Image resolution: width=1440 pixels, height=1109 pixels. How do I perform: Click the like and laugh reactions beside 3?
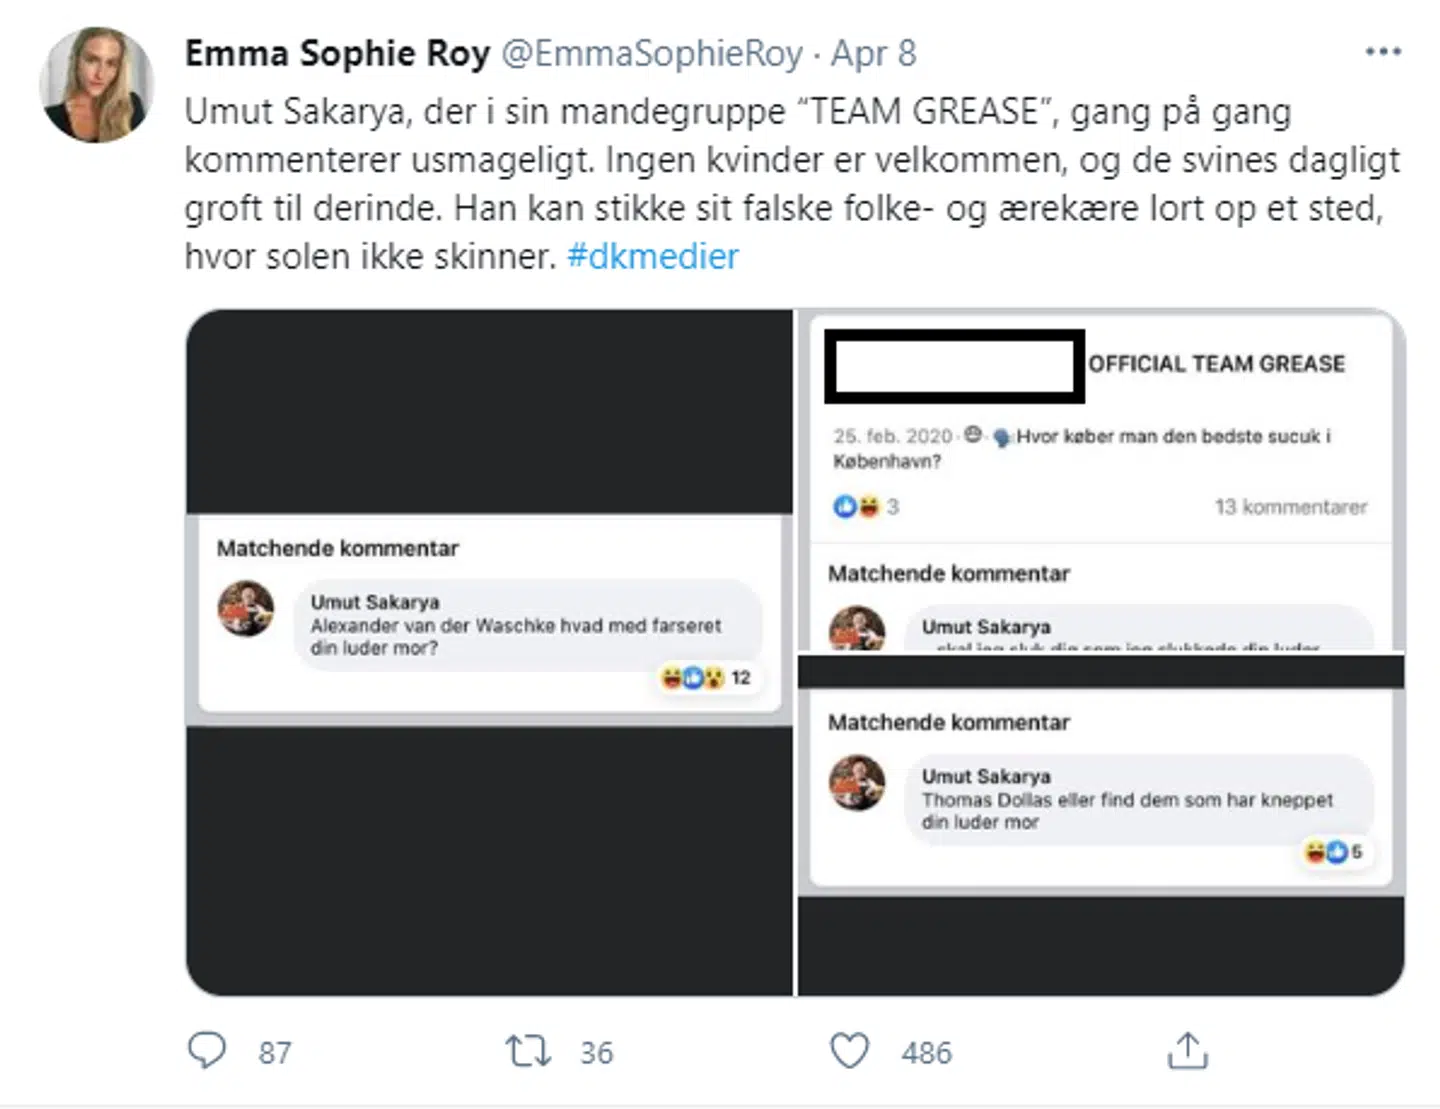(856, 507)
